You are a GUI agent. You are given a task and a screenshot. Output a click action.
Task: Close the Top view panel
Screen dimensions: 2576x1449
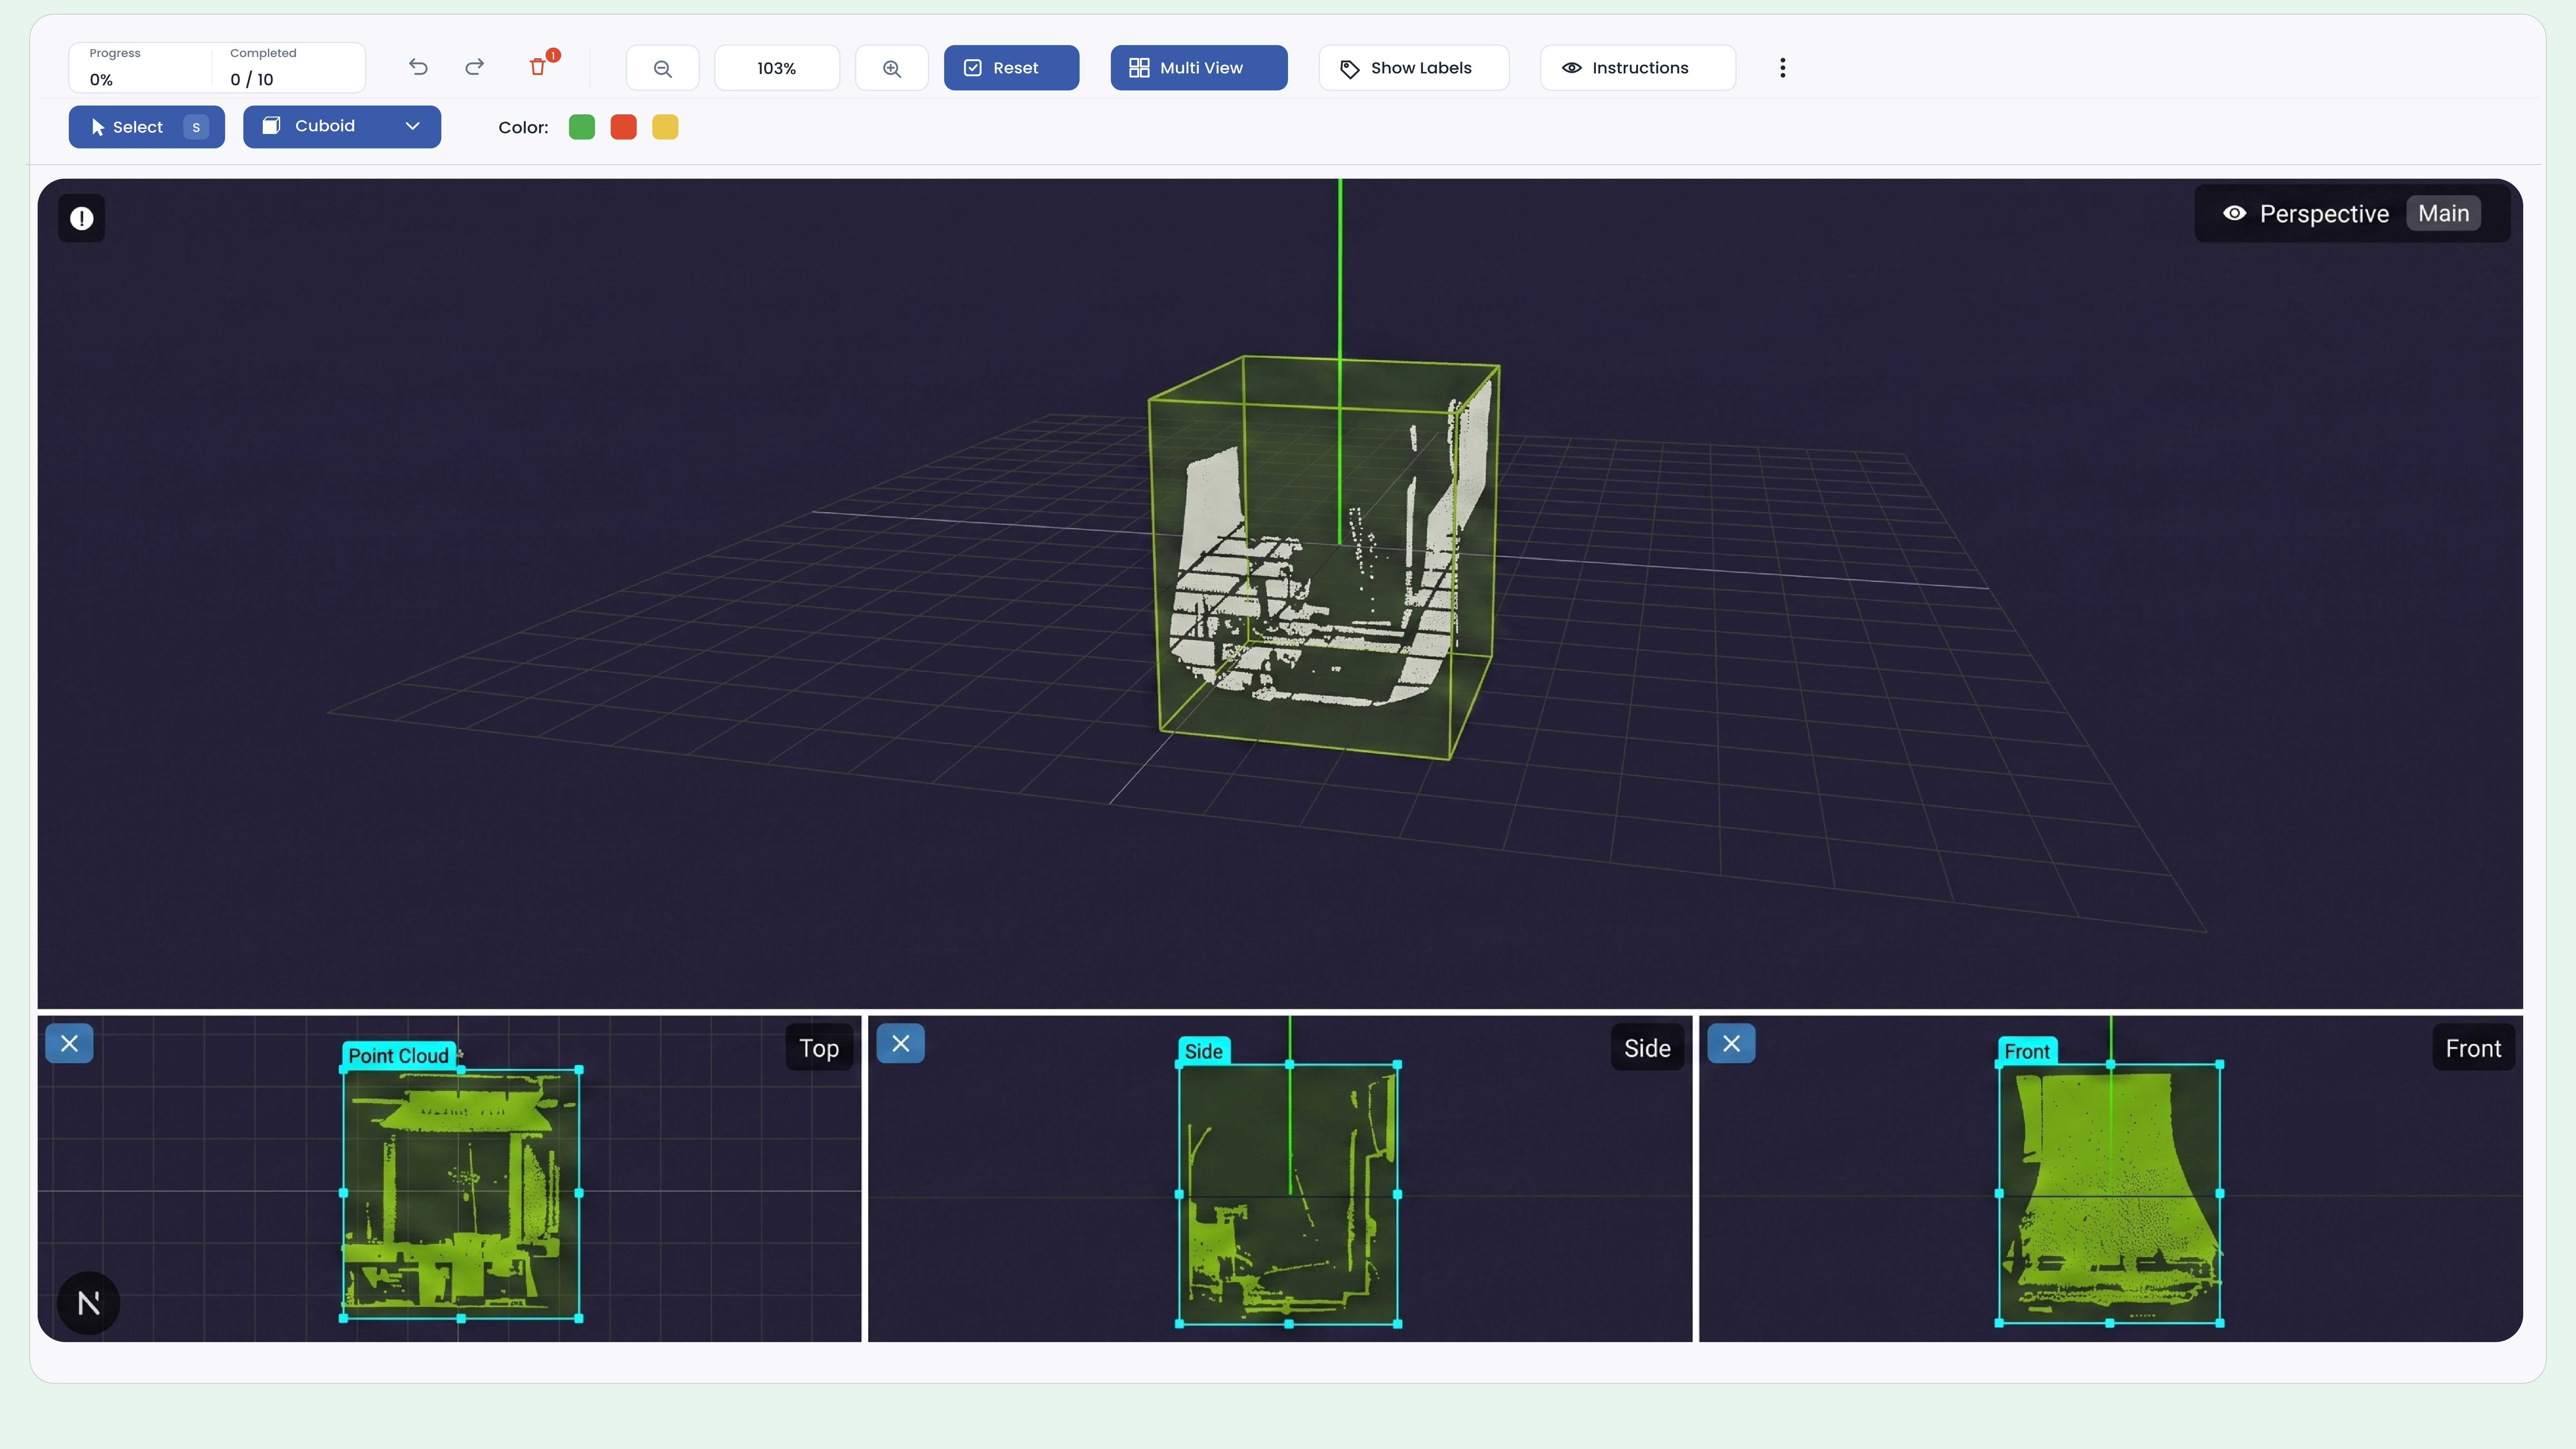click(x=69, y=1044)
